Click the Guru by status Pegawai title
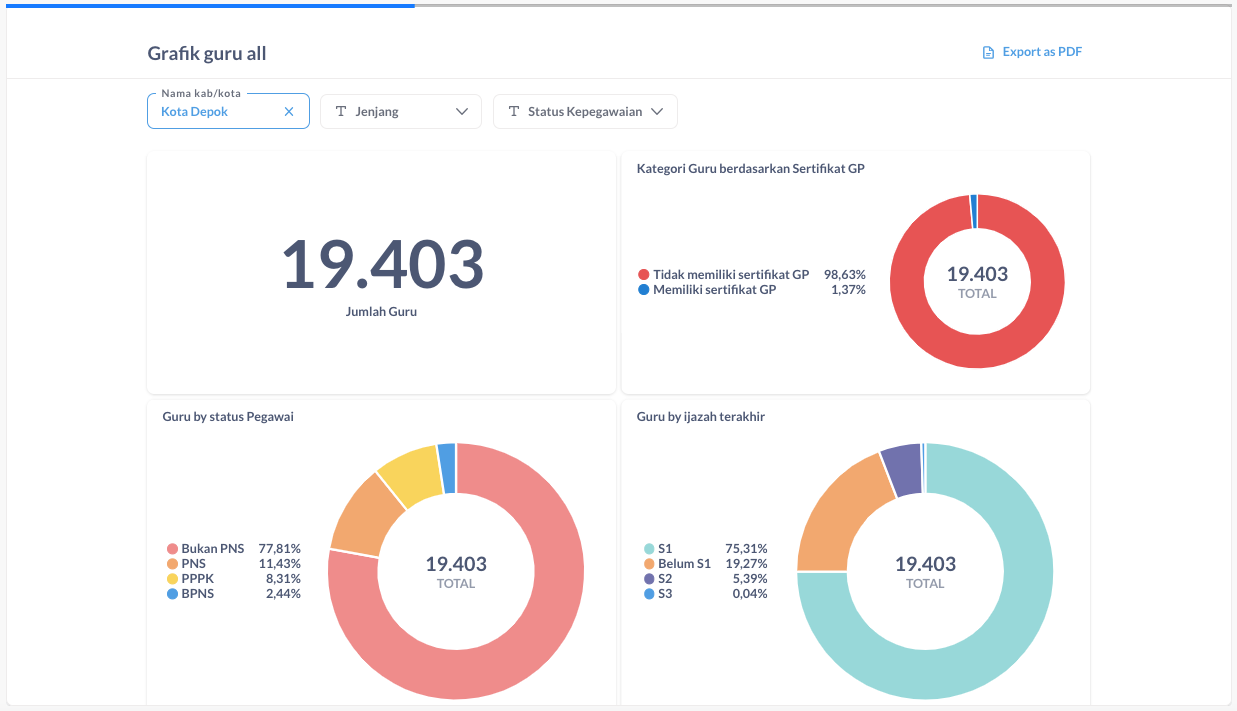 (228, 417)
